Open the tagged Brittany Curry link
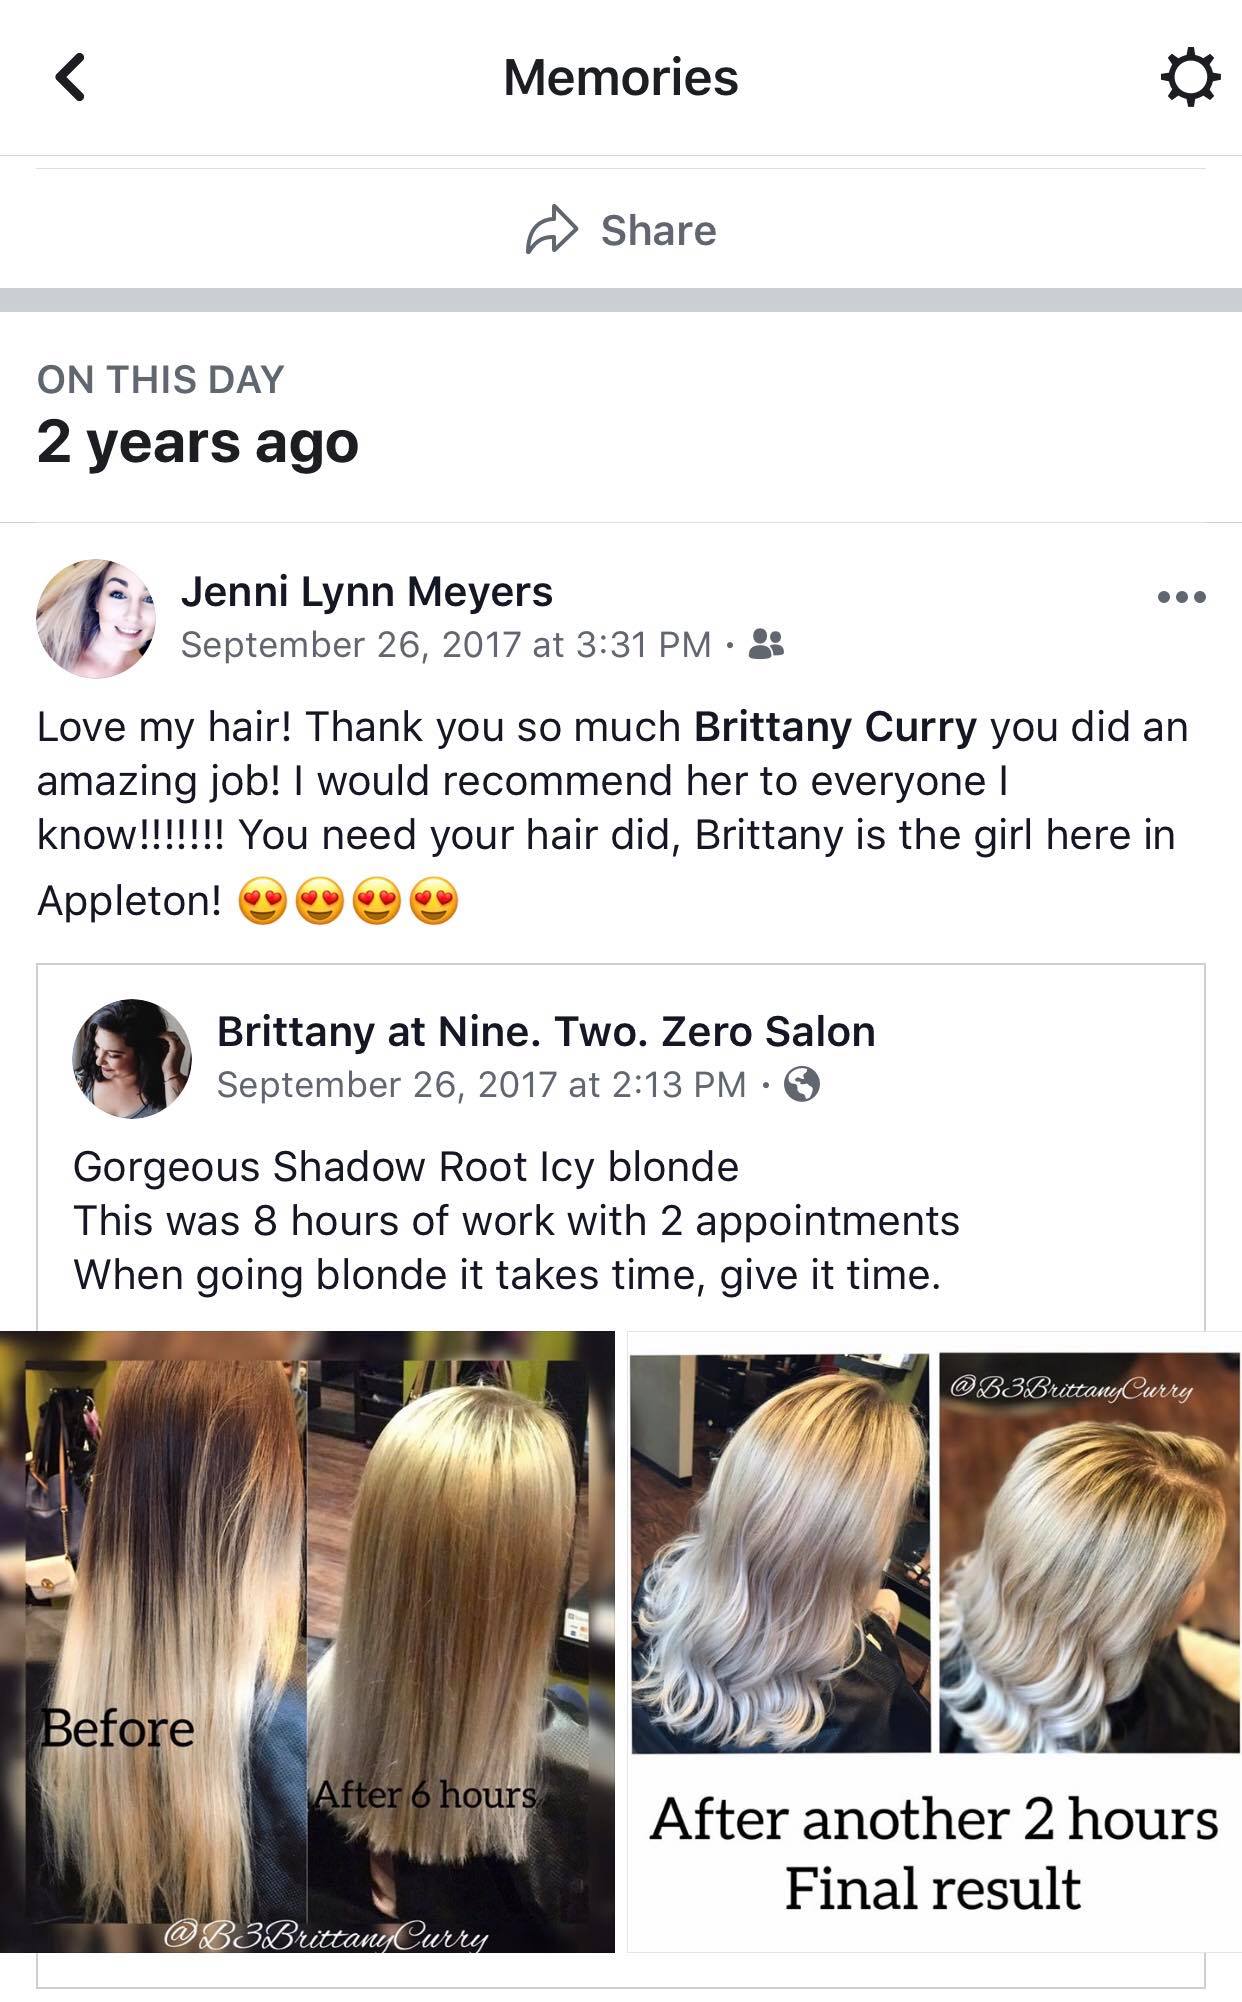1242x2002 pixels. [835, 727]
